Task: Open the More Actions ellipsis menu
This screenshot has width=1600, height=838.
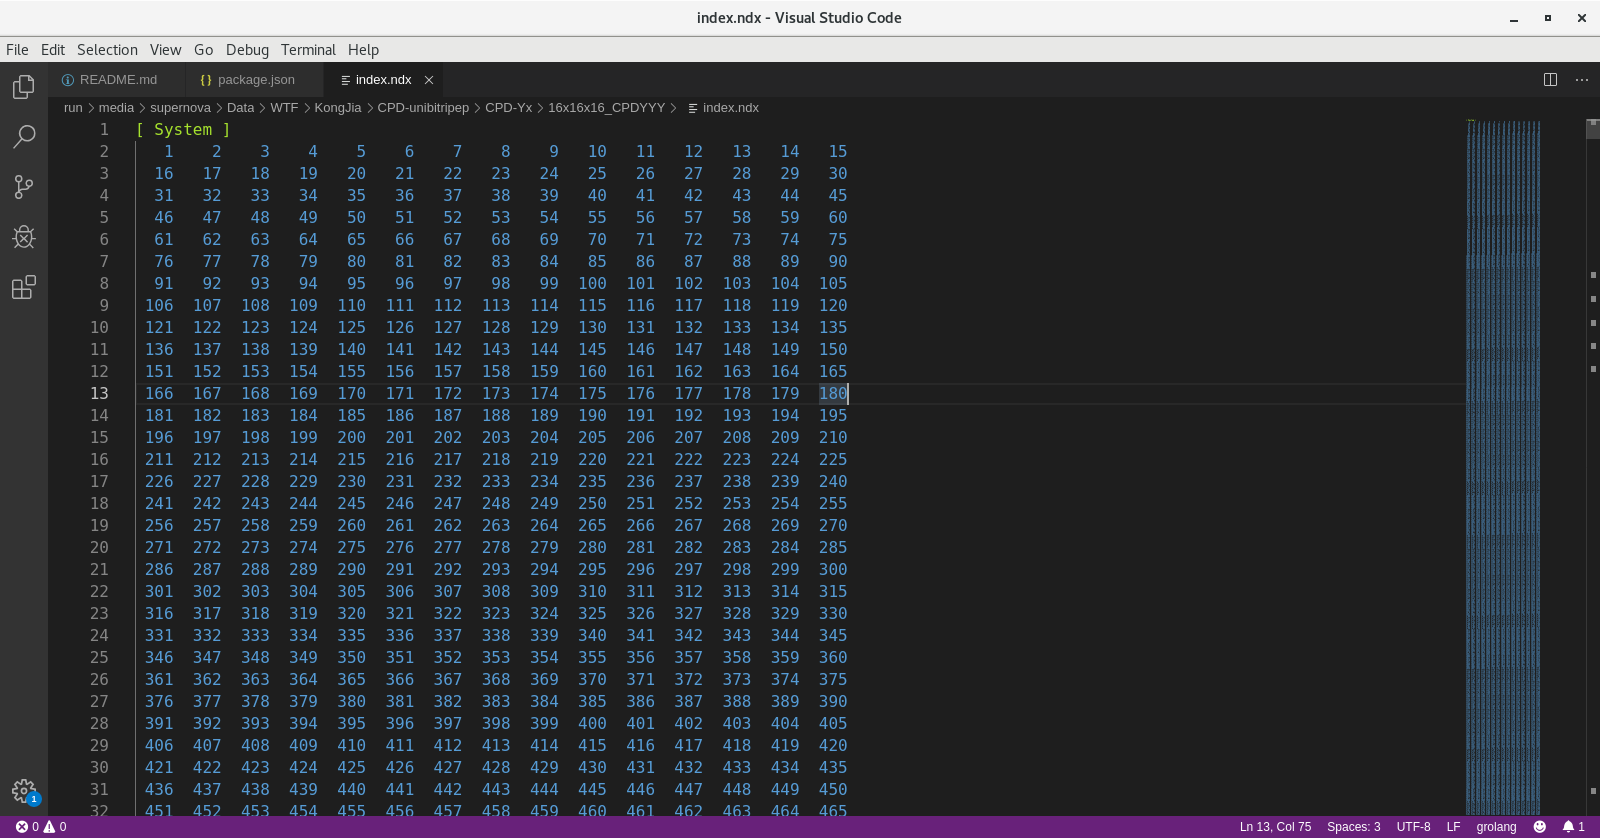Action: (x=1582, y=79)
